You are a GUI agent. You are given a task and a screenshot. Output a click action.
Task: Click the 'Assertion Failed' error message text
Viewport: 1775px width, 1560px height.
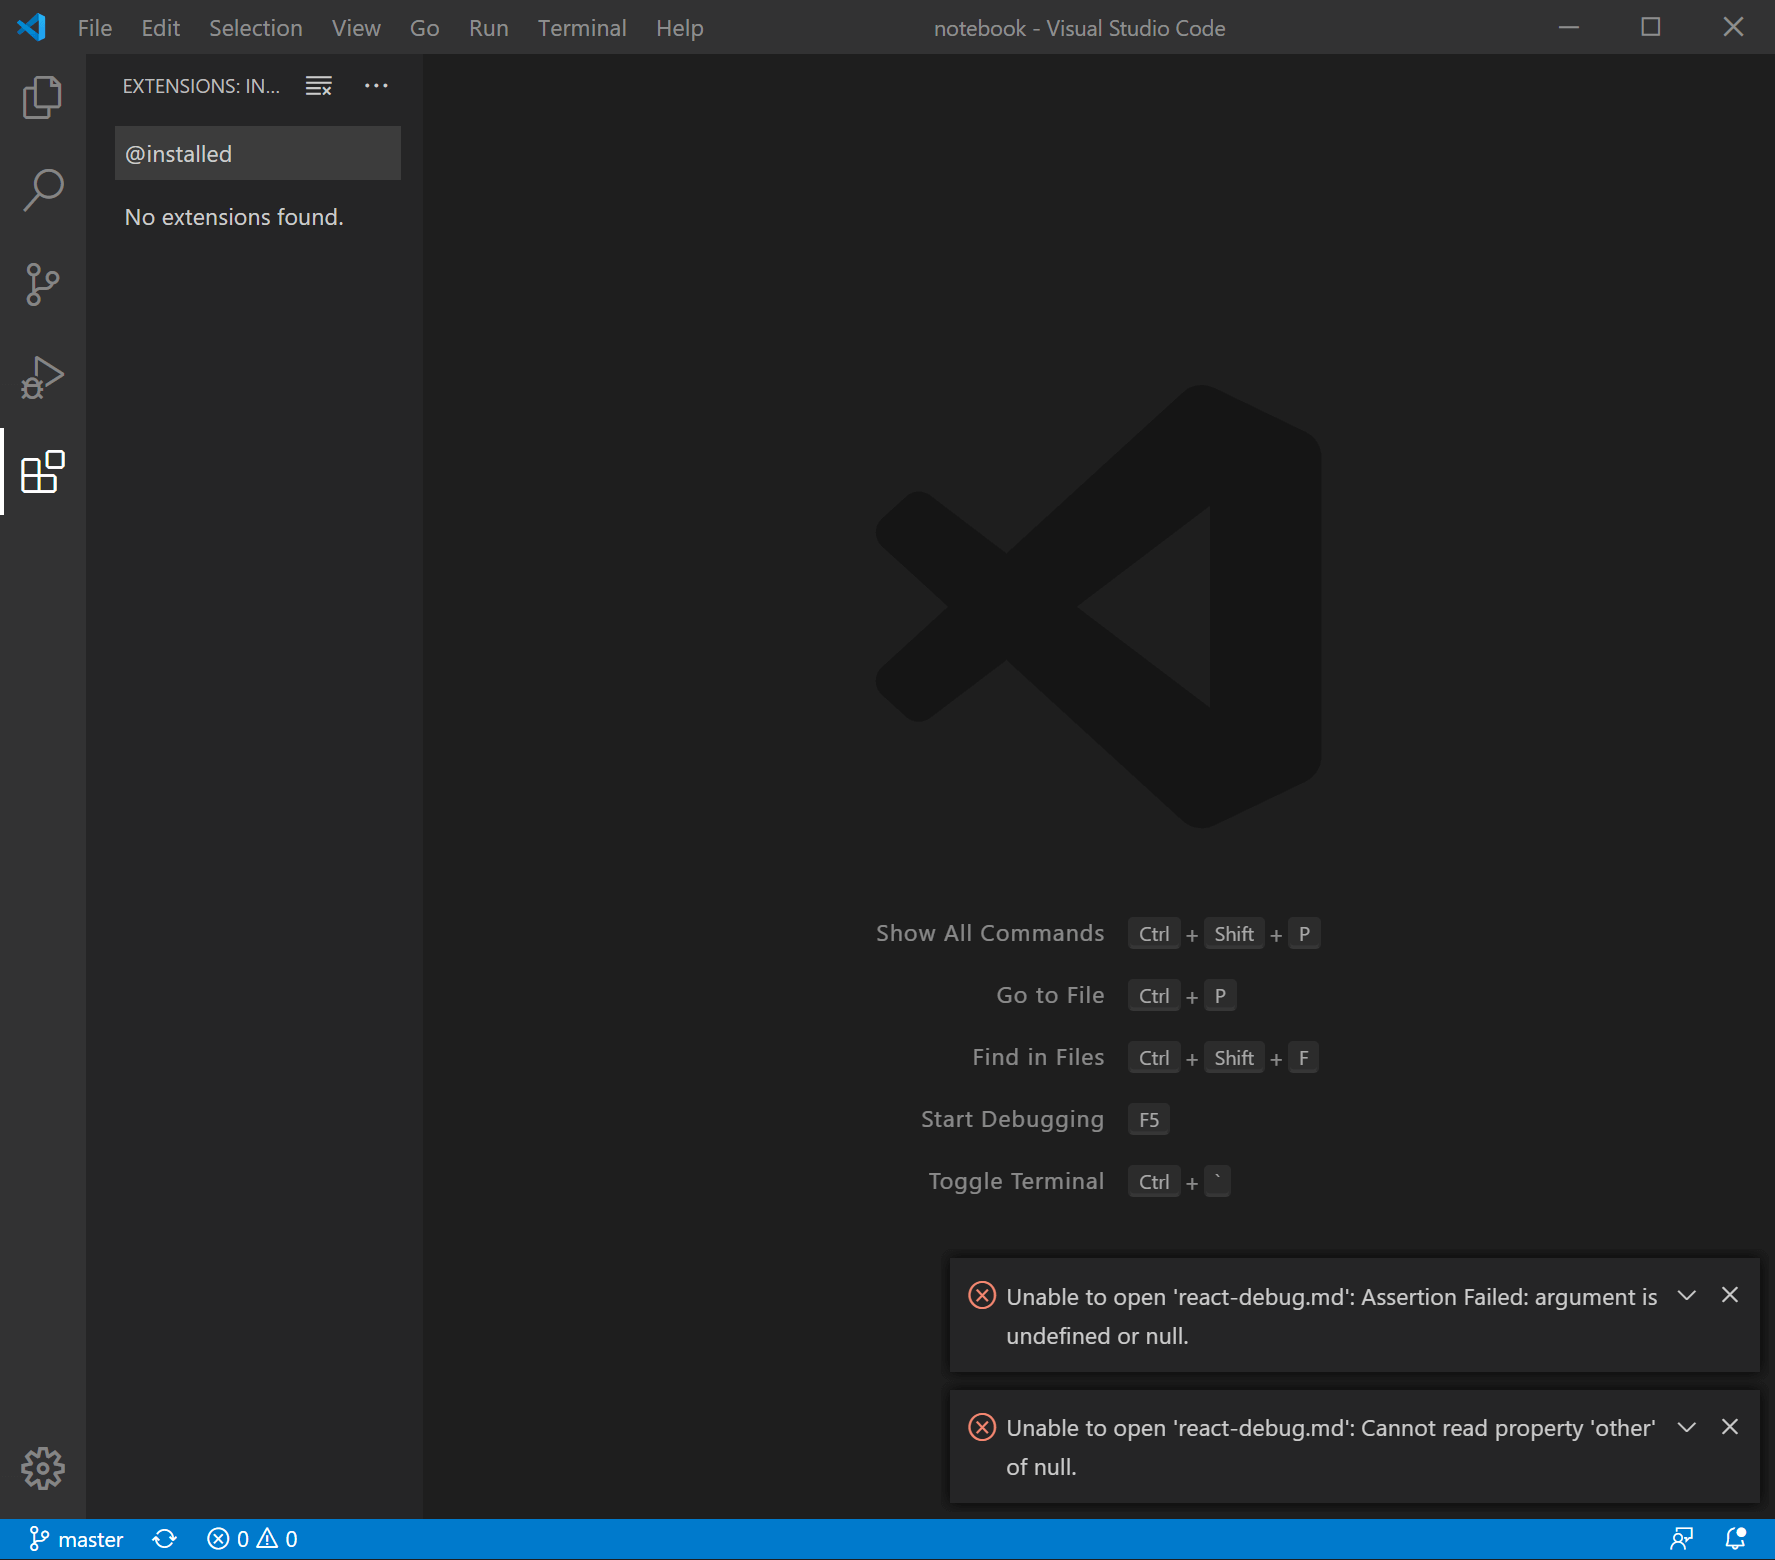[x=1331, y=1316]
